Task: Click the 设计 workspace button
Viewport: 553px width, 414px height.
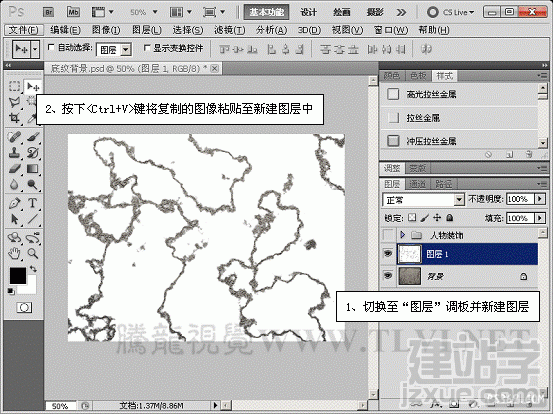Action: (308, 12)
